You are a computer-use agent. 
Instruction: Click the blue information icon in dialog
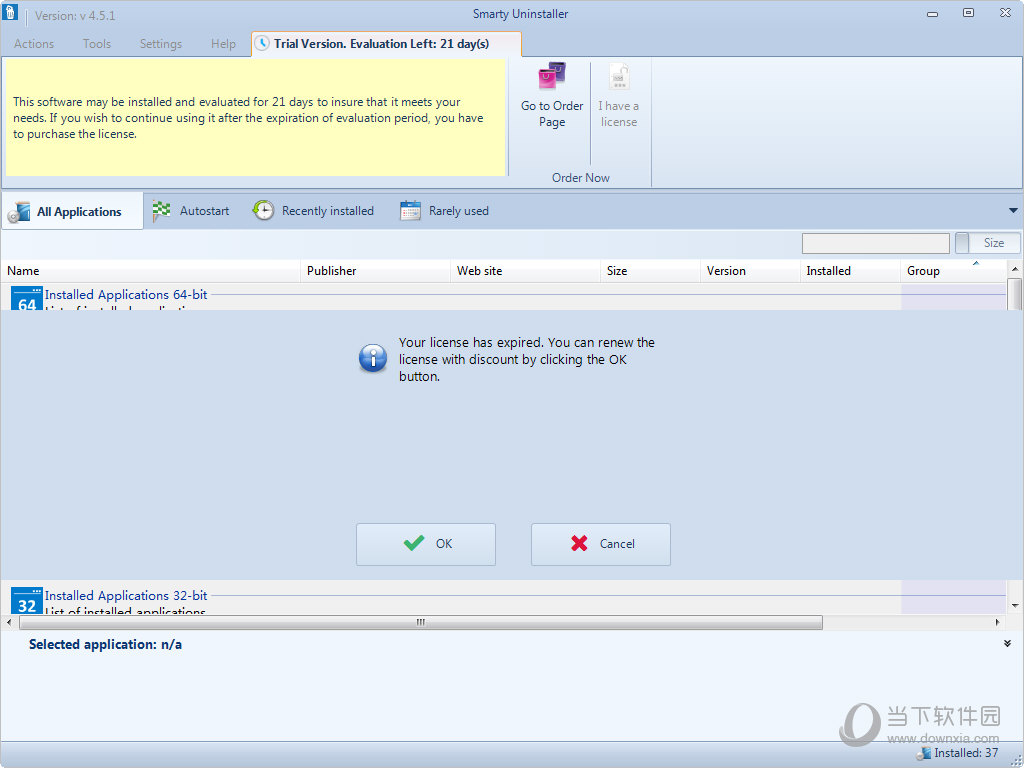click(373, 359)
